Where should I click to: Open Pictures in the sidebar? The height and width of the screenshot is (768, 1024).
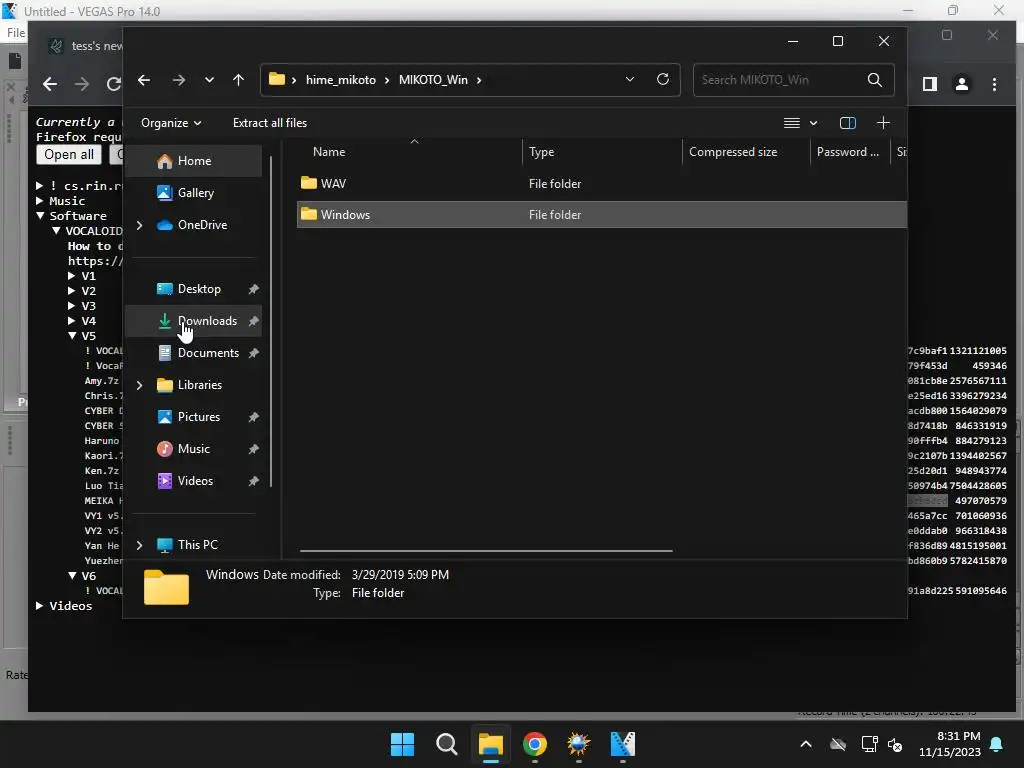pyautogui.click(x=198, y=417)
